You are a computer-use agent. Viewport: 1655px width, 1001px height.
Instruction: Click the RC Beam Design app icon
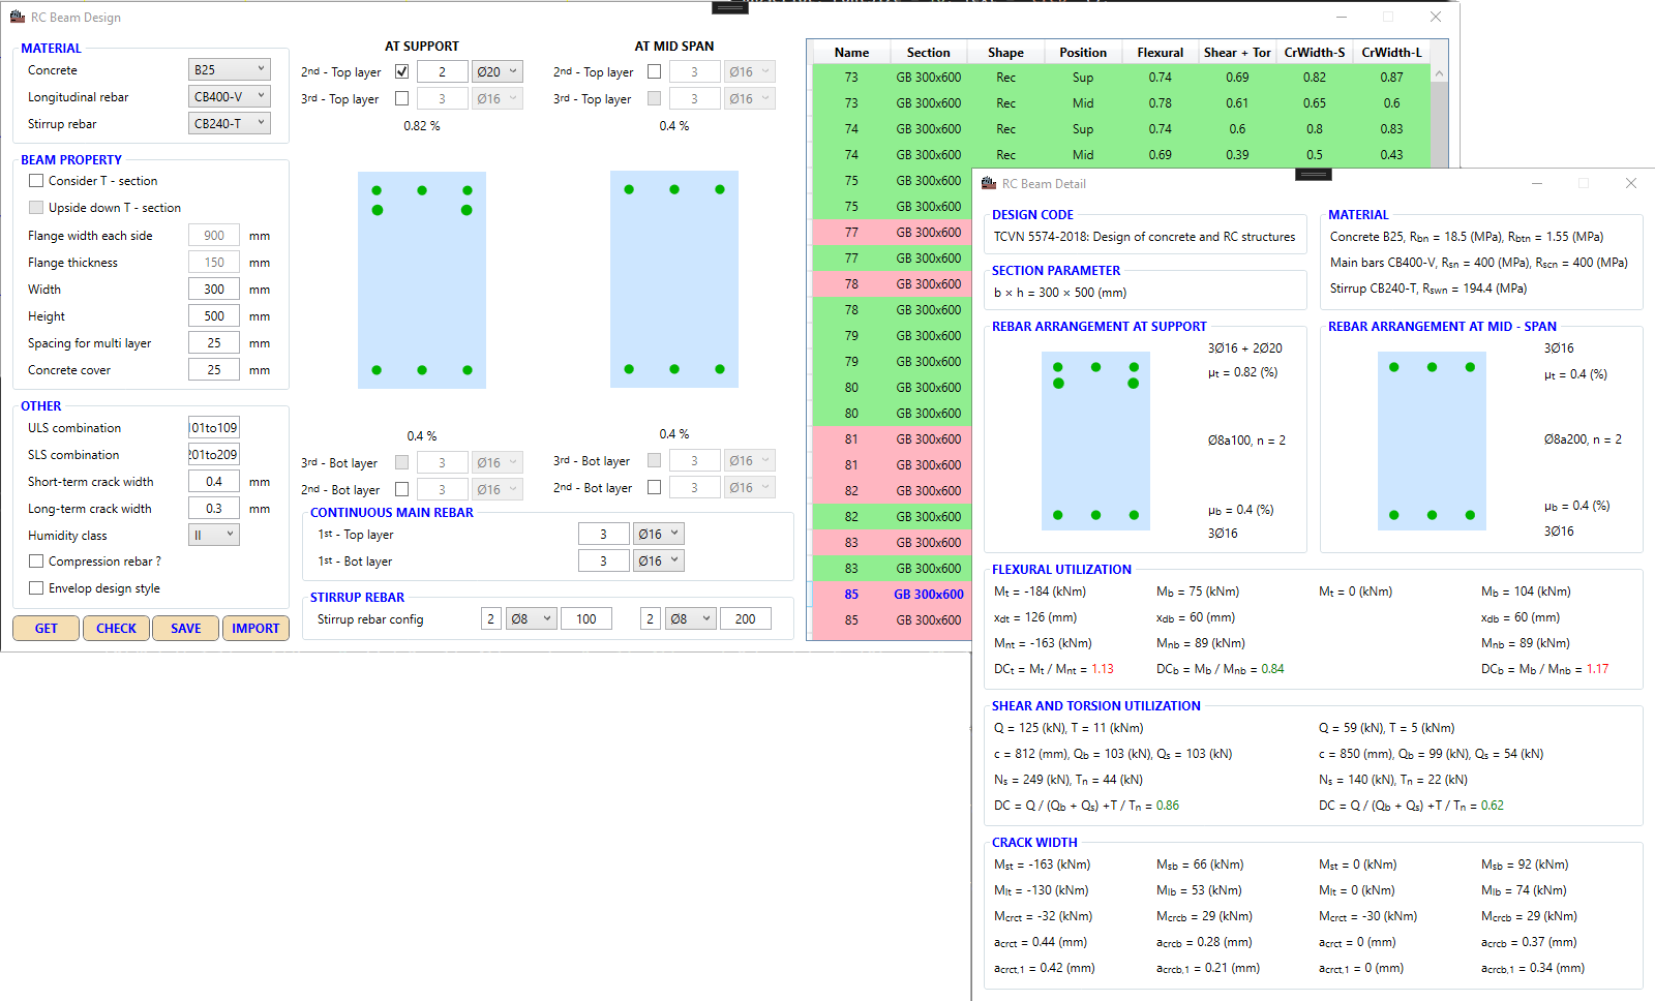(17, 17)
